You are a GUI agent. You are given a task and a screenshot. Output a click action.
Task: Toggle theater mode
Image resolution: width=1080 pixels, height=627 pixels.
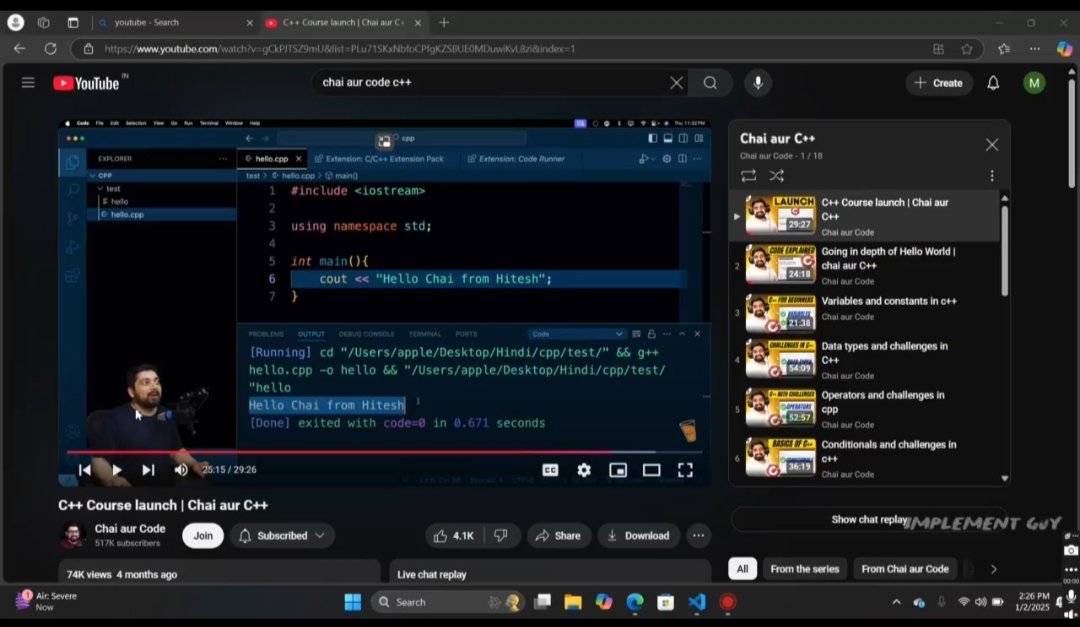point(652,470)
